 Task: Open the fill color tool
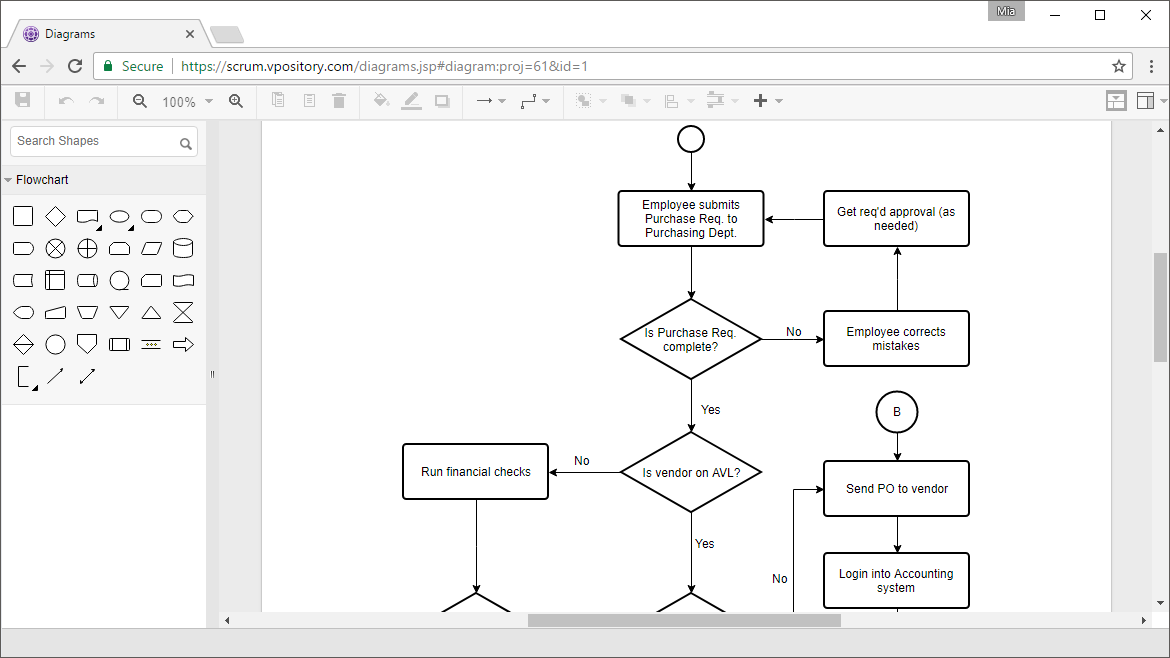click(x=383, y=100)
